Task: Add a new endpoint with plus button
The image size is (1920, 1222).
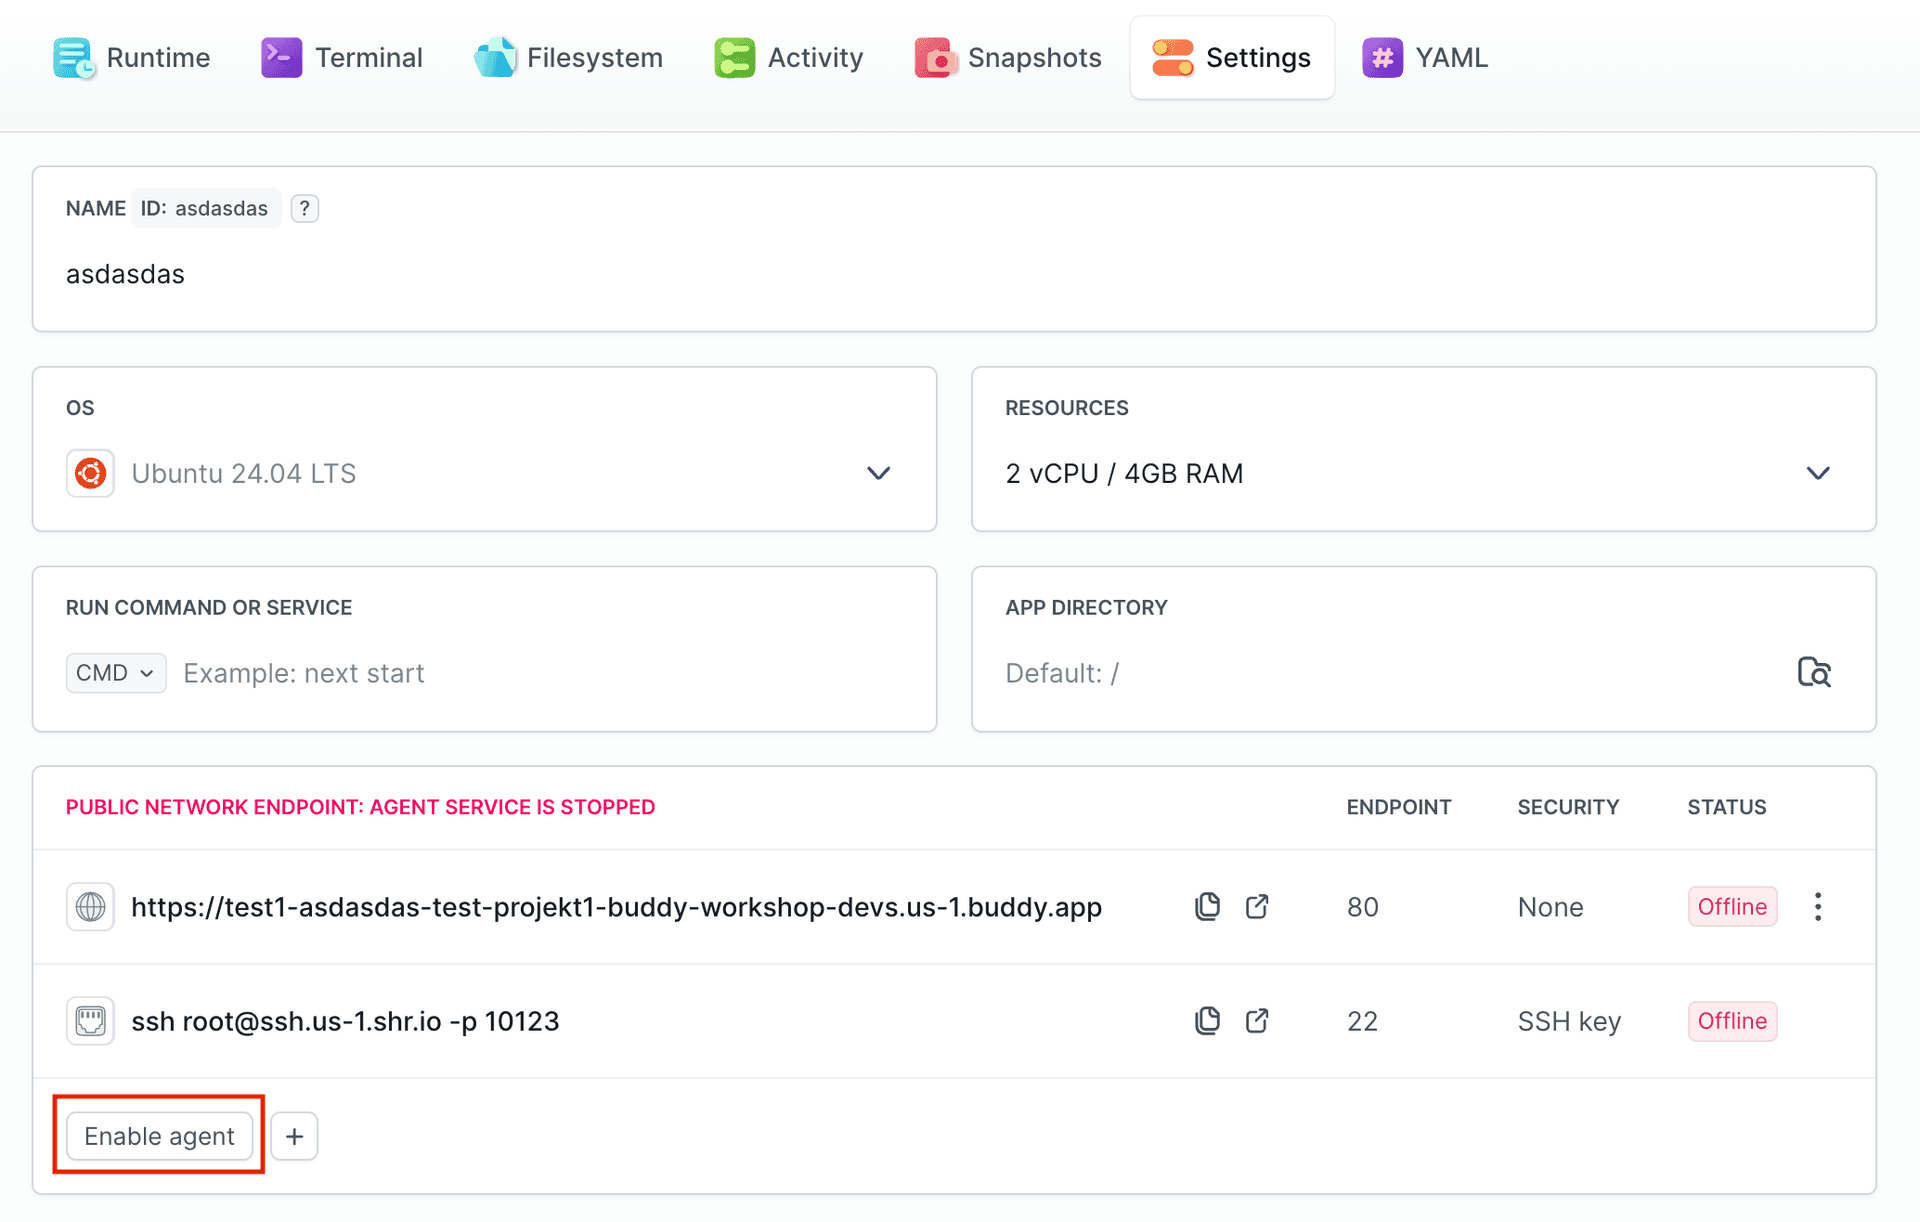Action: (x=294, y=1135)
